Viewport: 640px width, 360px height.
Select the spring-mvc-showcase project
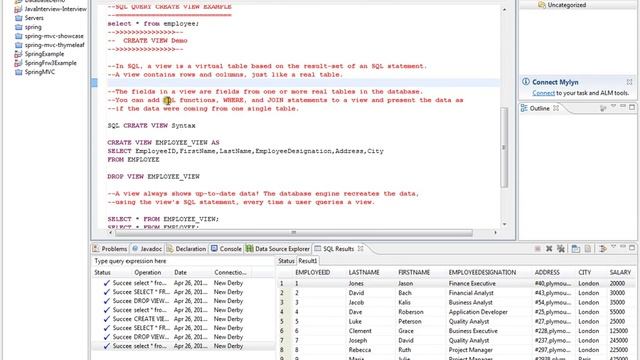[49, 36]
